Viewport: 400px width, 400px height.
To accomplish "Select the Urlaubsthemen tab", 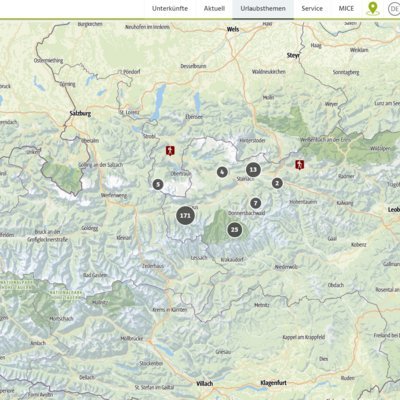I will click(263, 9).
